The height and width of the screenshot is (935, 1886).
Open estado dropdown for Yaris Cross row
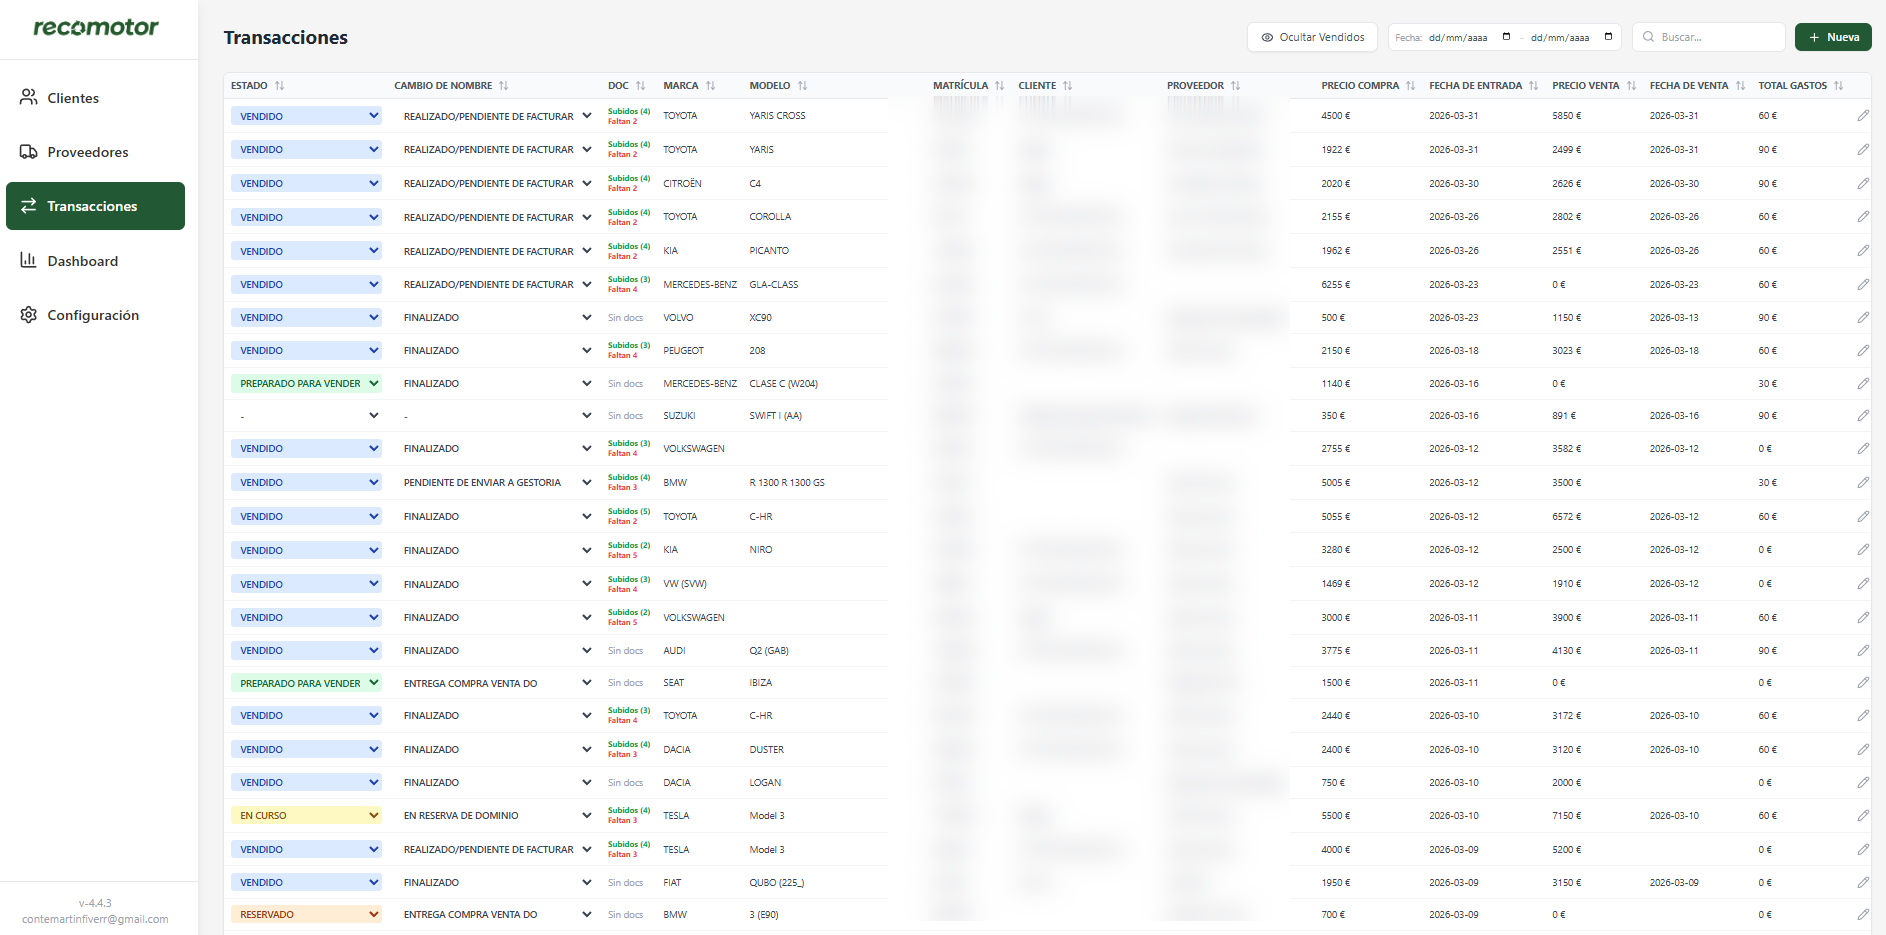coord(306,116)
